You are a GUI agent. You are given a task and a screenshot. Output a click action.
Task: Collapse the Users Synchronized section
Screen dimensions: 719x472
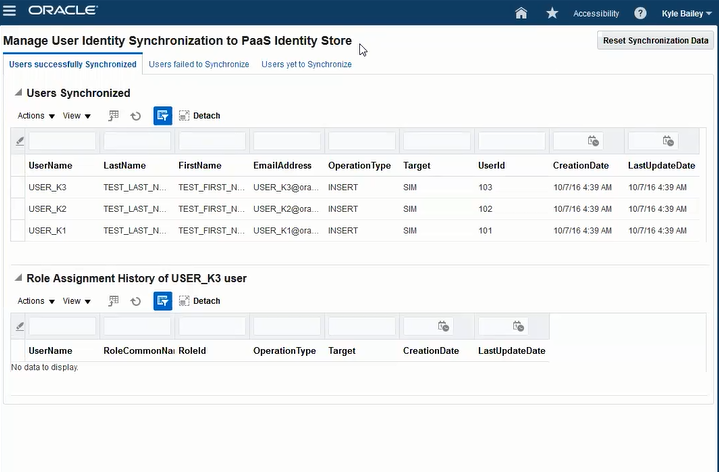(18, 93)
